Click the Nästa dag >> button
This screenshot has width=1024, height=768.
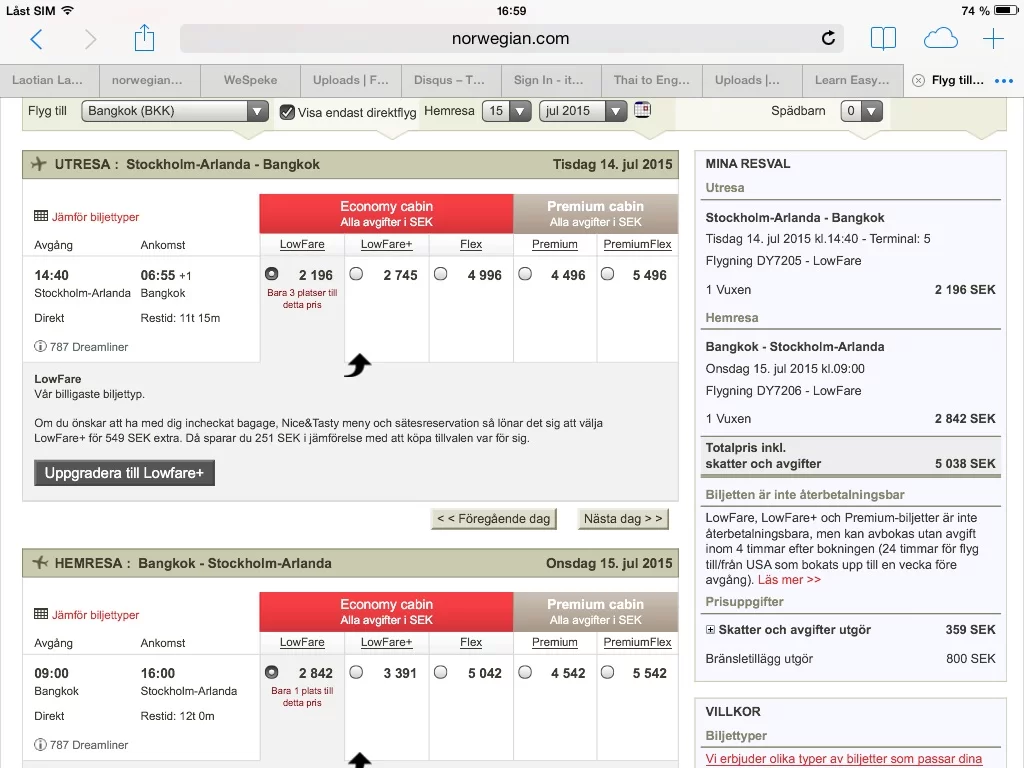pyautogui.click(x=623, y=519)
